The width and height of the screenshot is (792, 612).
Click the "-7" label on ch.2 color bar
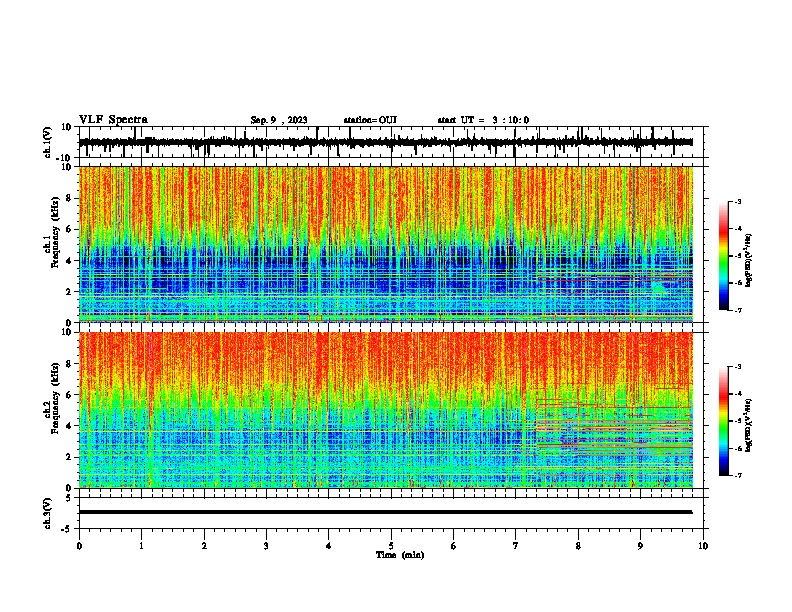738,476
